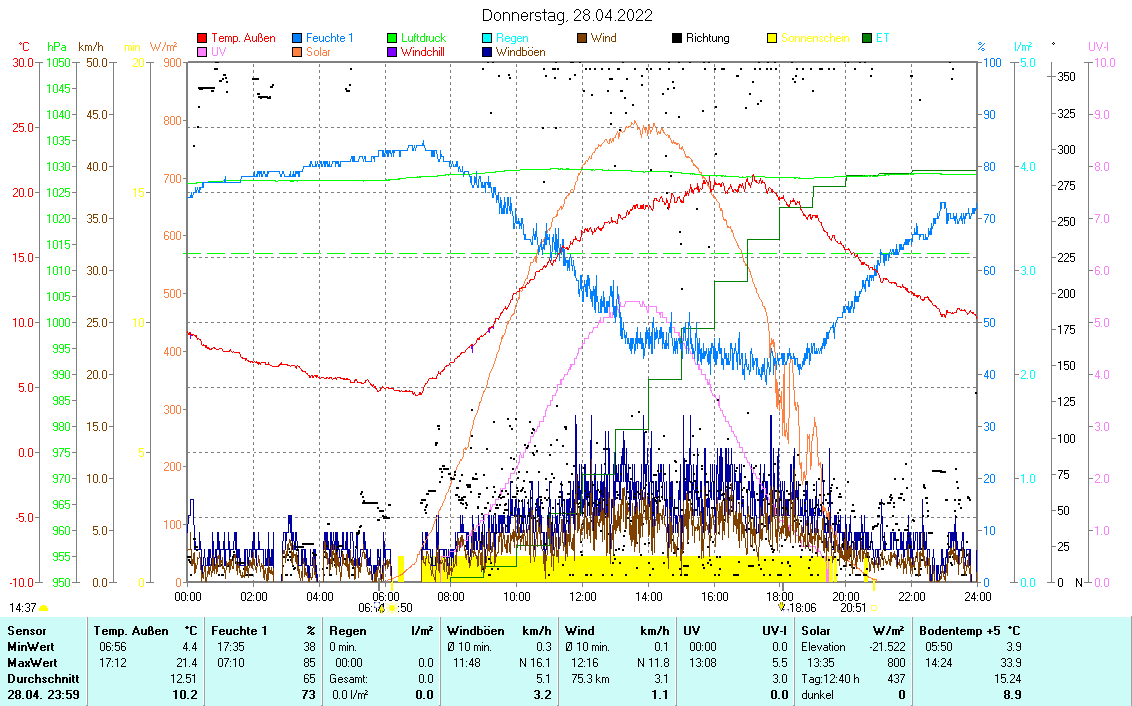This screenshot has width=1132, height=706.
Task: Click the pink UV legend square
Action: tap(203, 51)
